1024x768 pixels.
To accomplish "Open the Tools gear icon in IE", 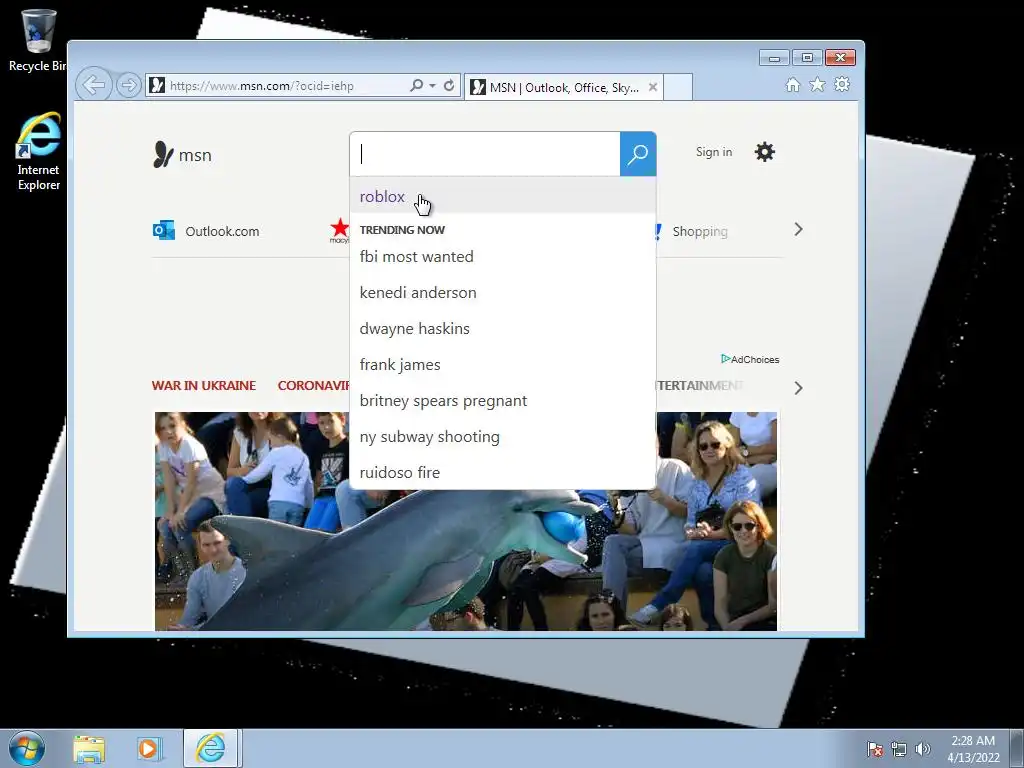I will coord(842,85).
